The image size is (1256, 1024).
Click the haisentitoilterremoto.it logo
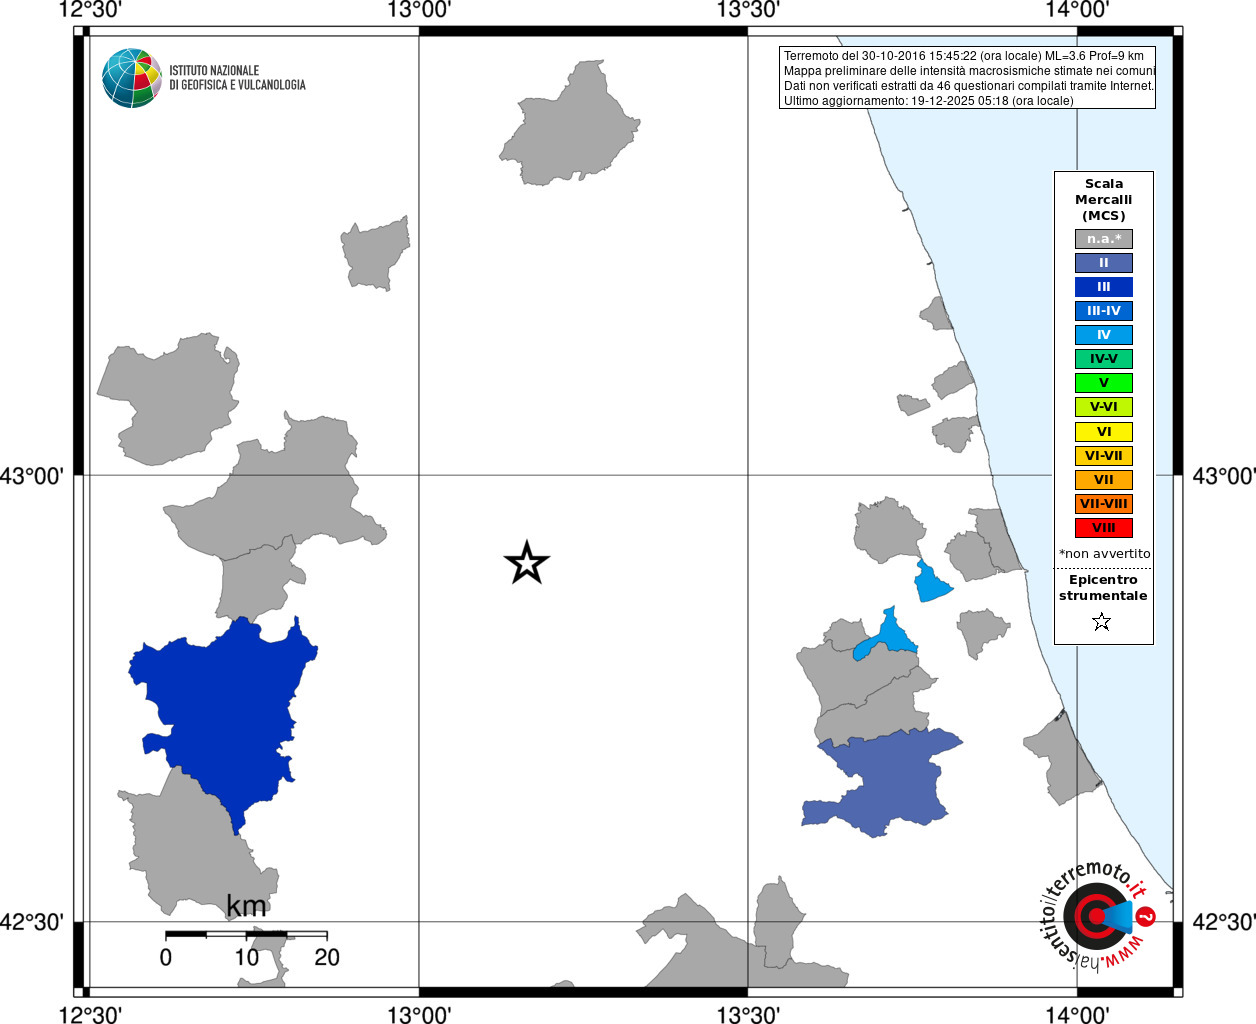(1099, 915)
